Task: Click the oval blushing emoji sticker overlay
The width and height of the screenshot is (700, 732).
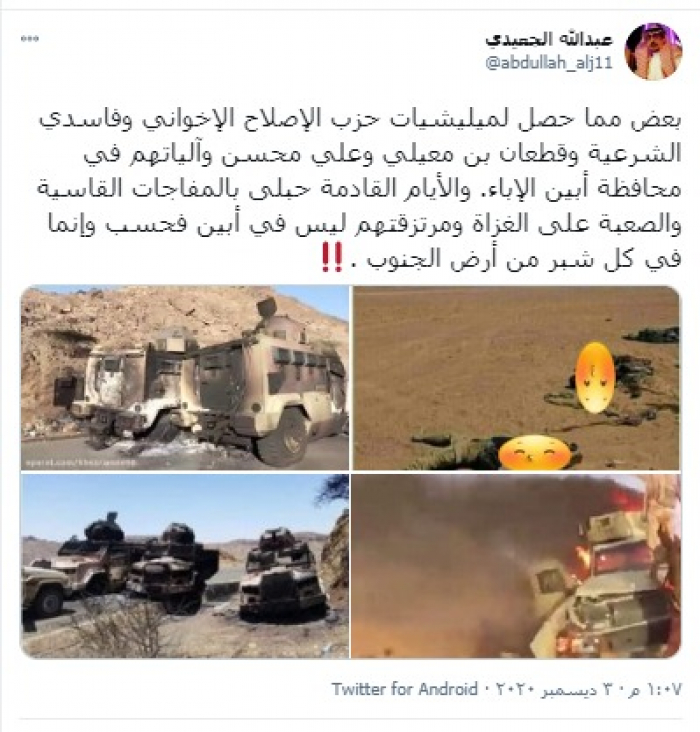Action: point(595,378)
